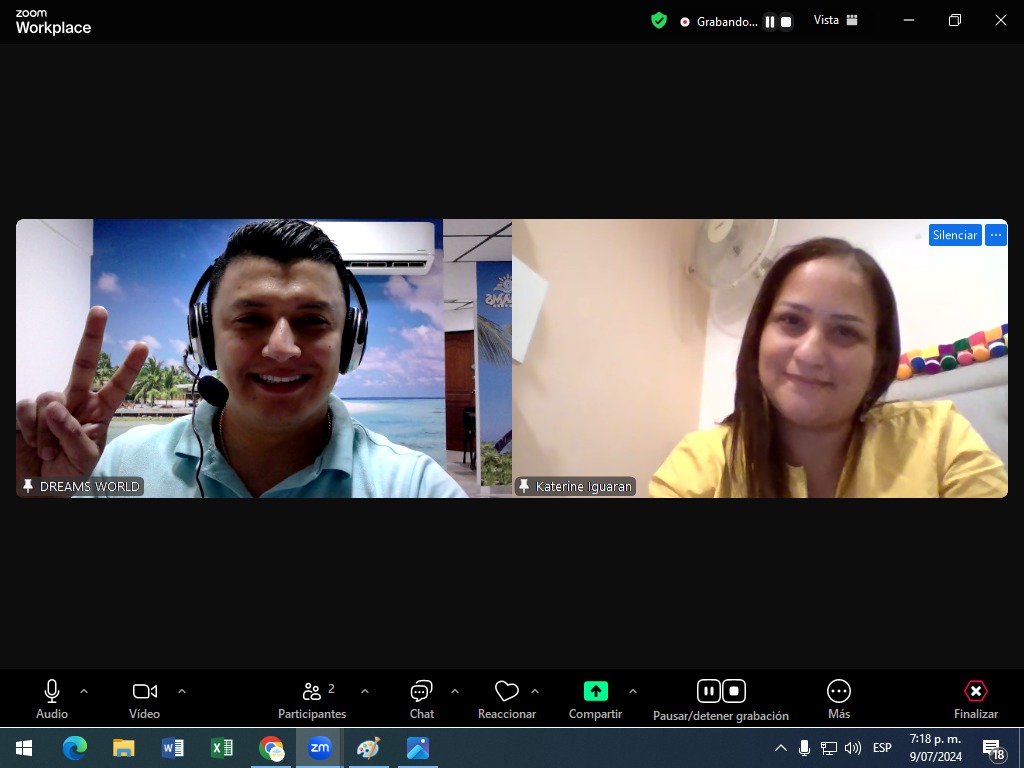This screenshot has height=768, width=1024.
Task: Click Finalizar to end meeting
Action: tap(975, 699)
